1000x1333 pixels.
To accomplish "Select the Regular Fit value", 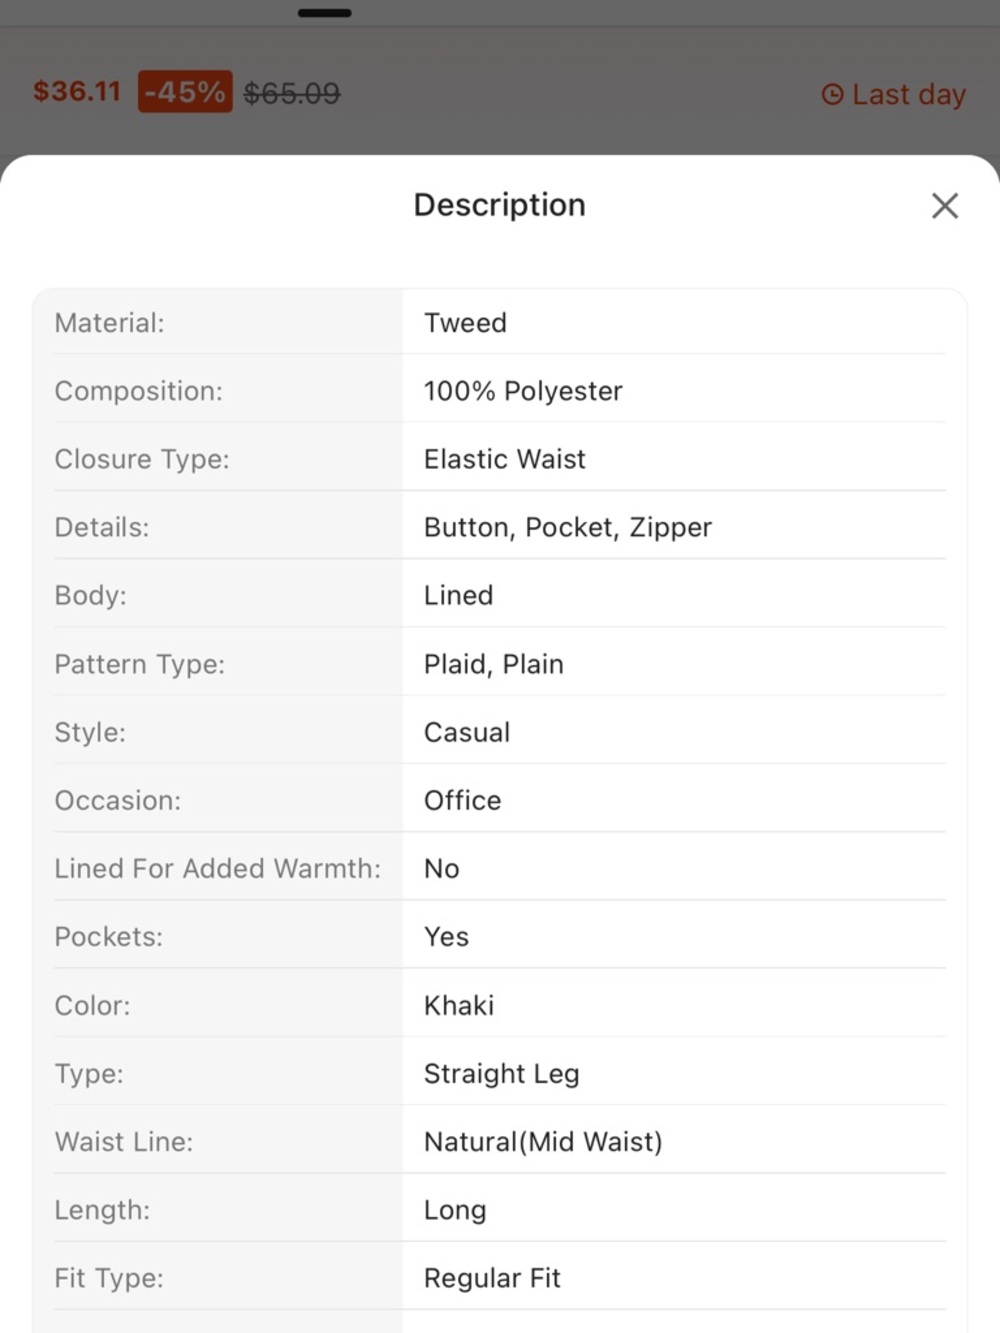I will (492, 1278).
